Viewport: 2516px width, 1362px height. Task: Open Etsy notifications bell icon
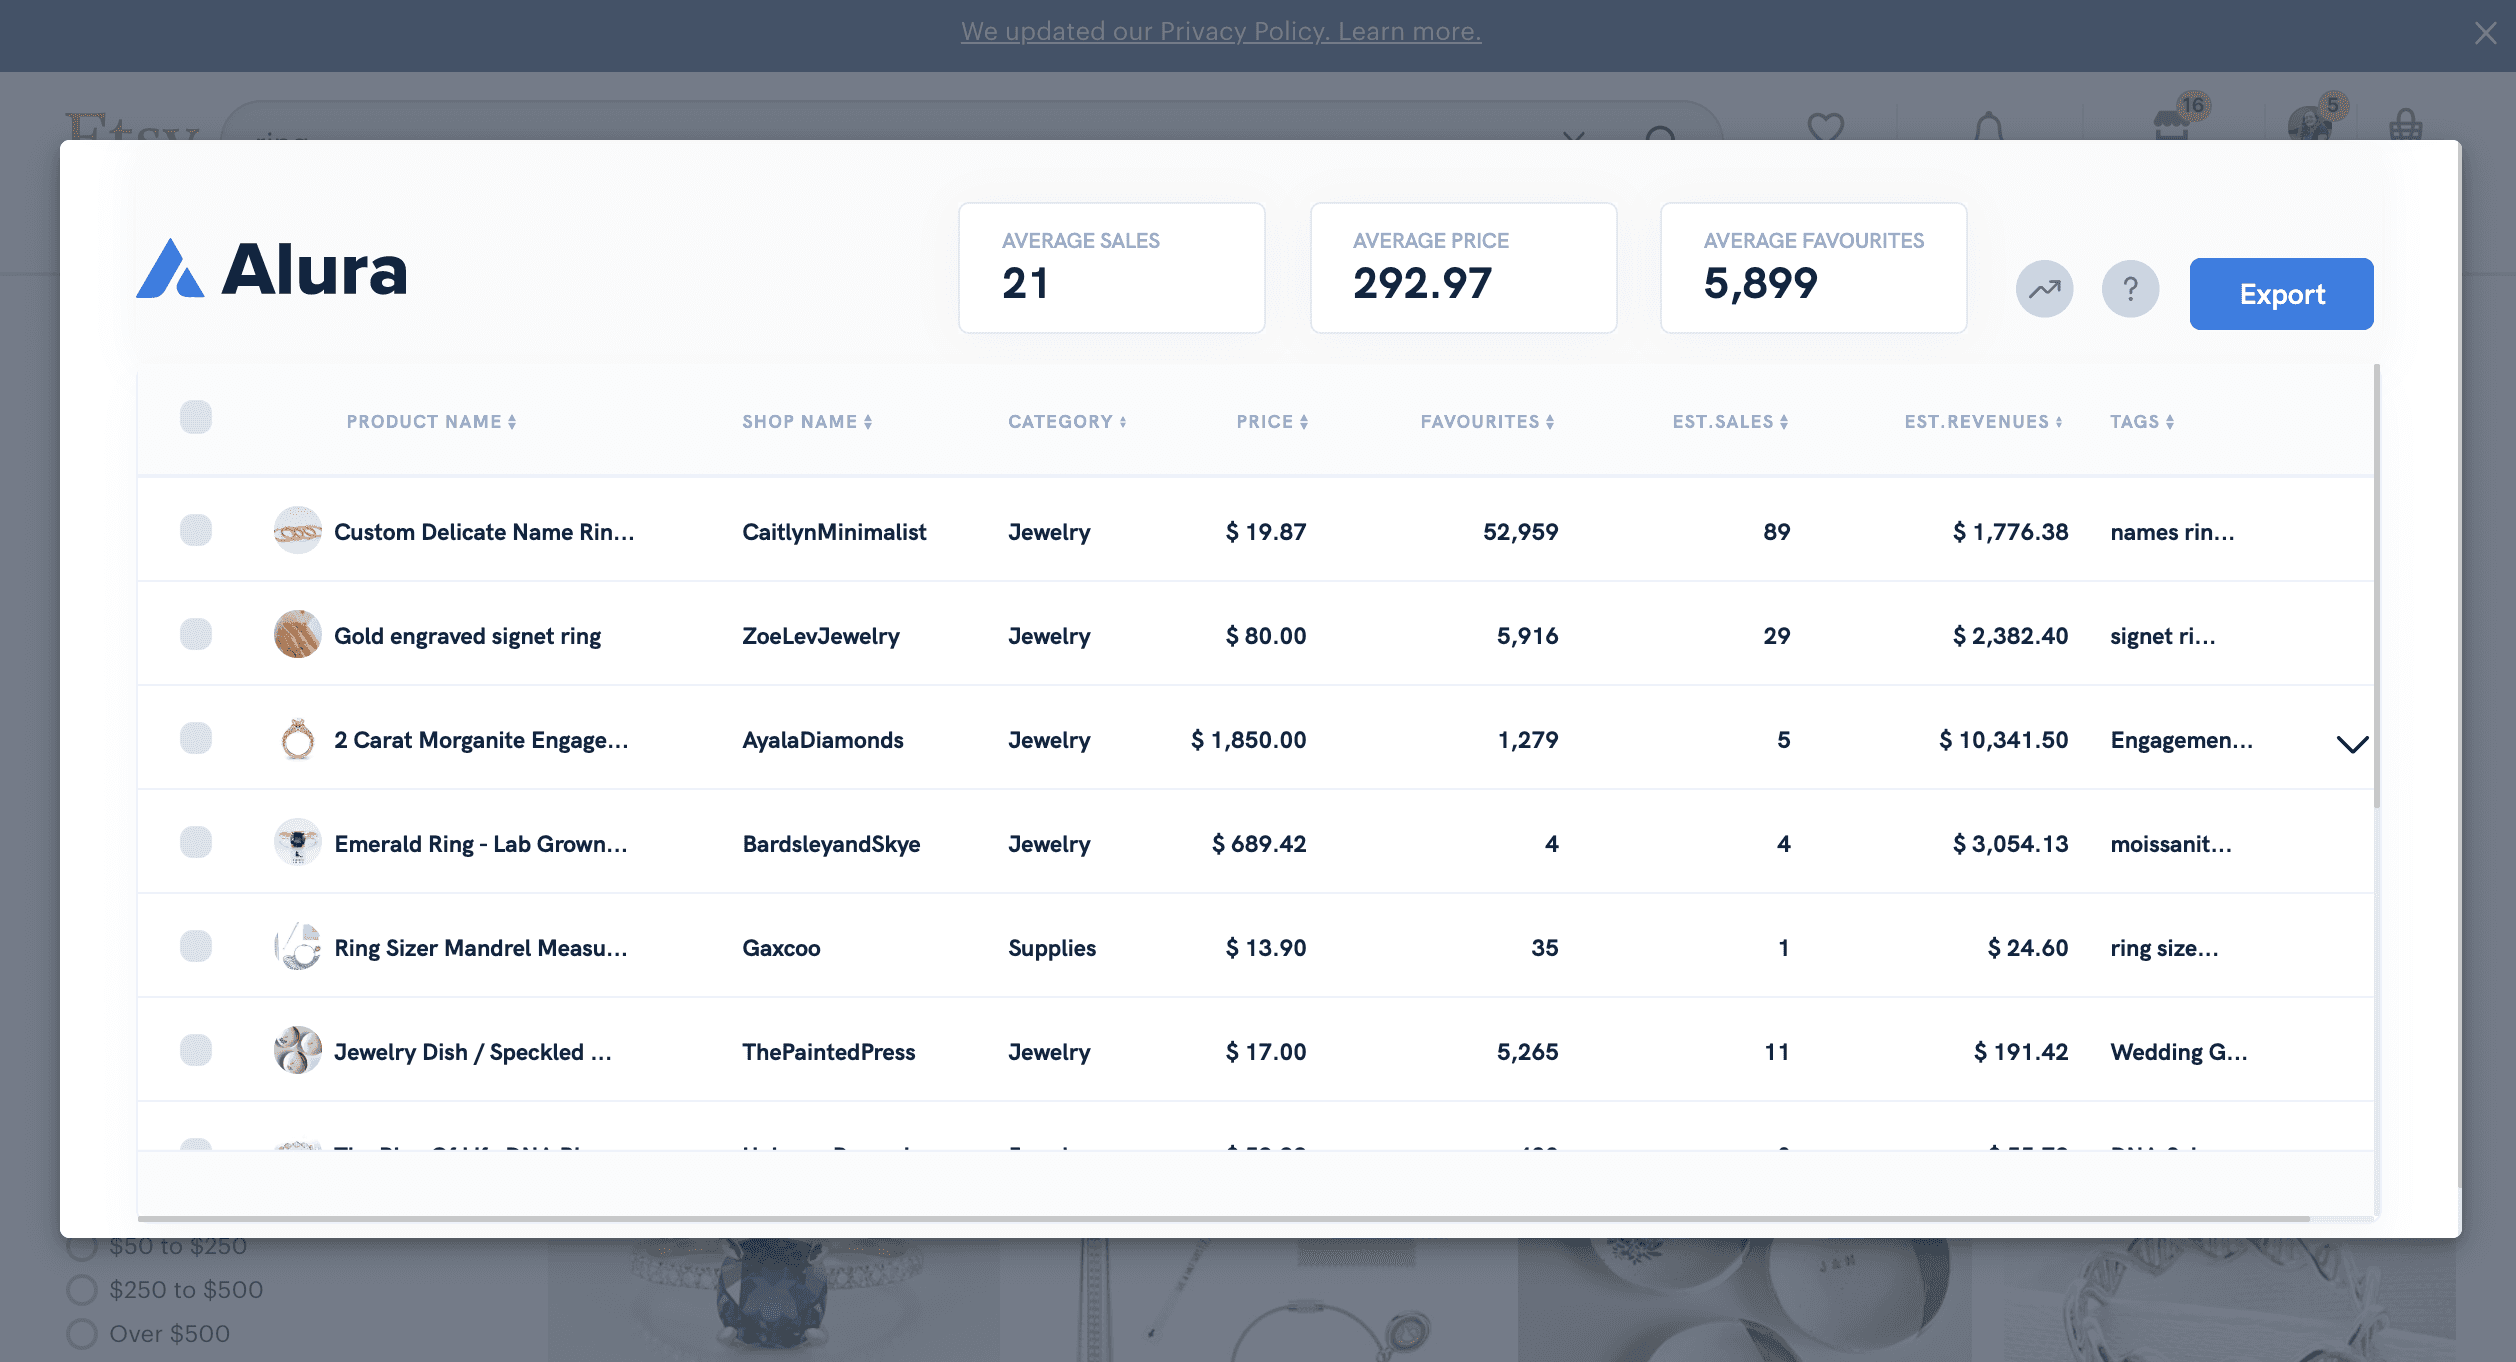tap(1989, 126)
